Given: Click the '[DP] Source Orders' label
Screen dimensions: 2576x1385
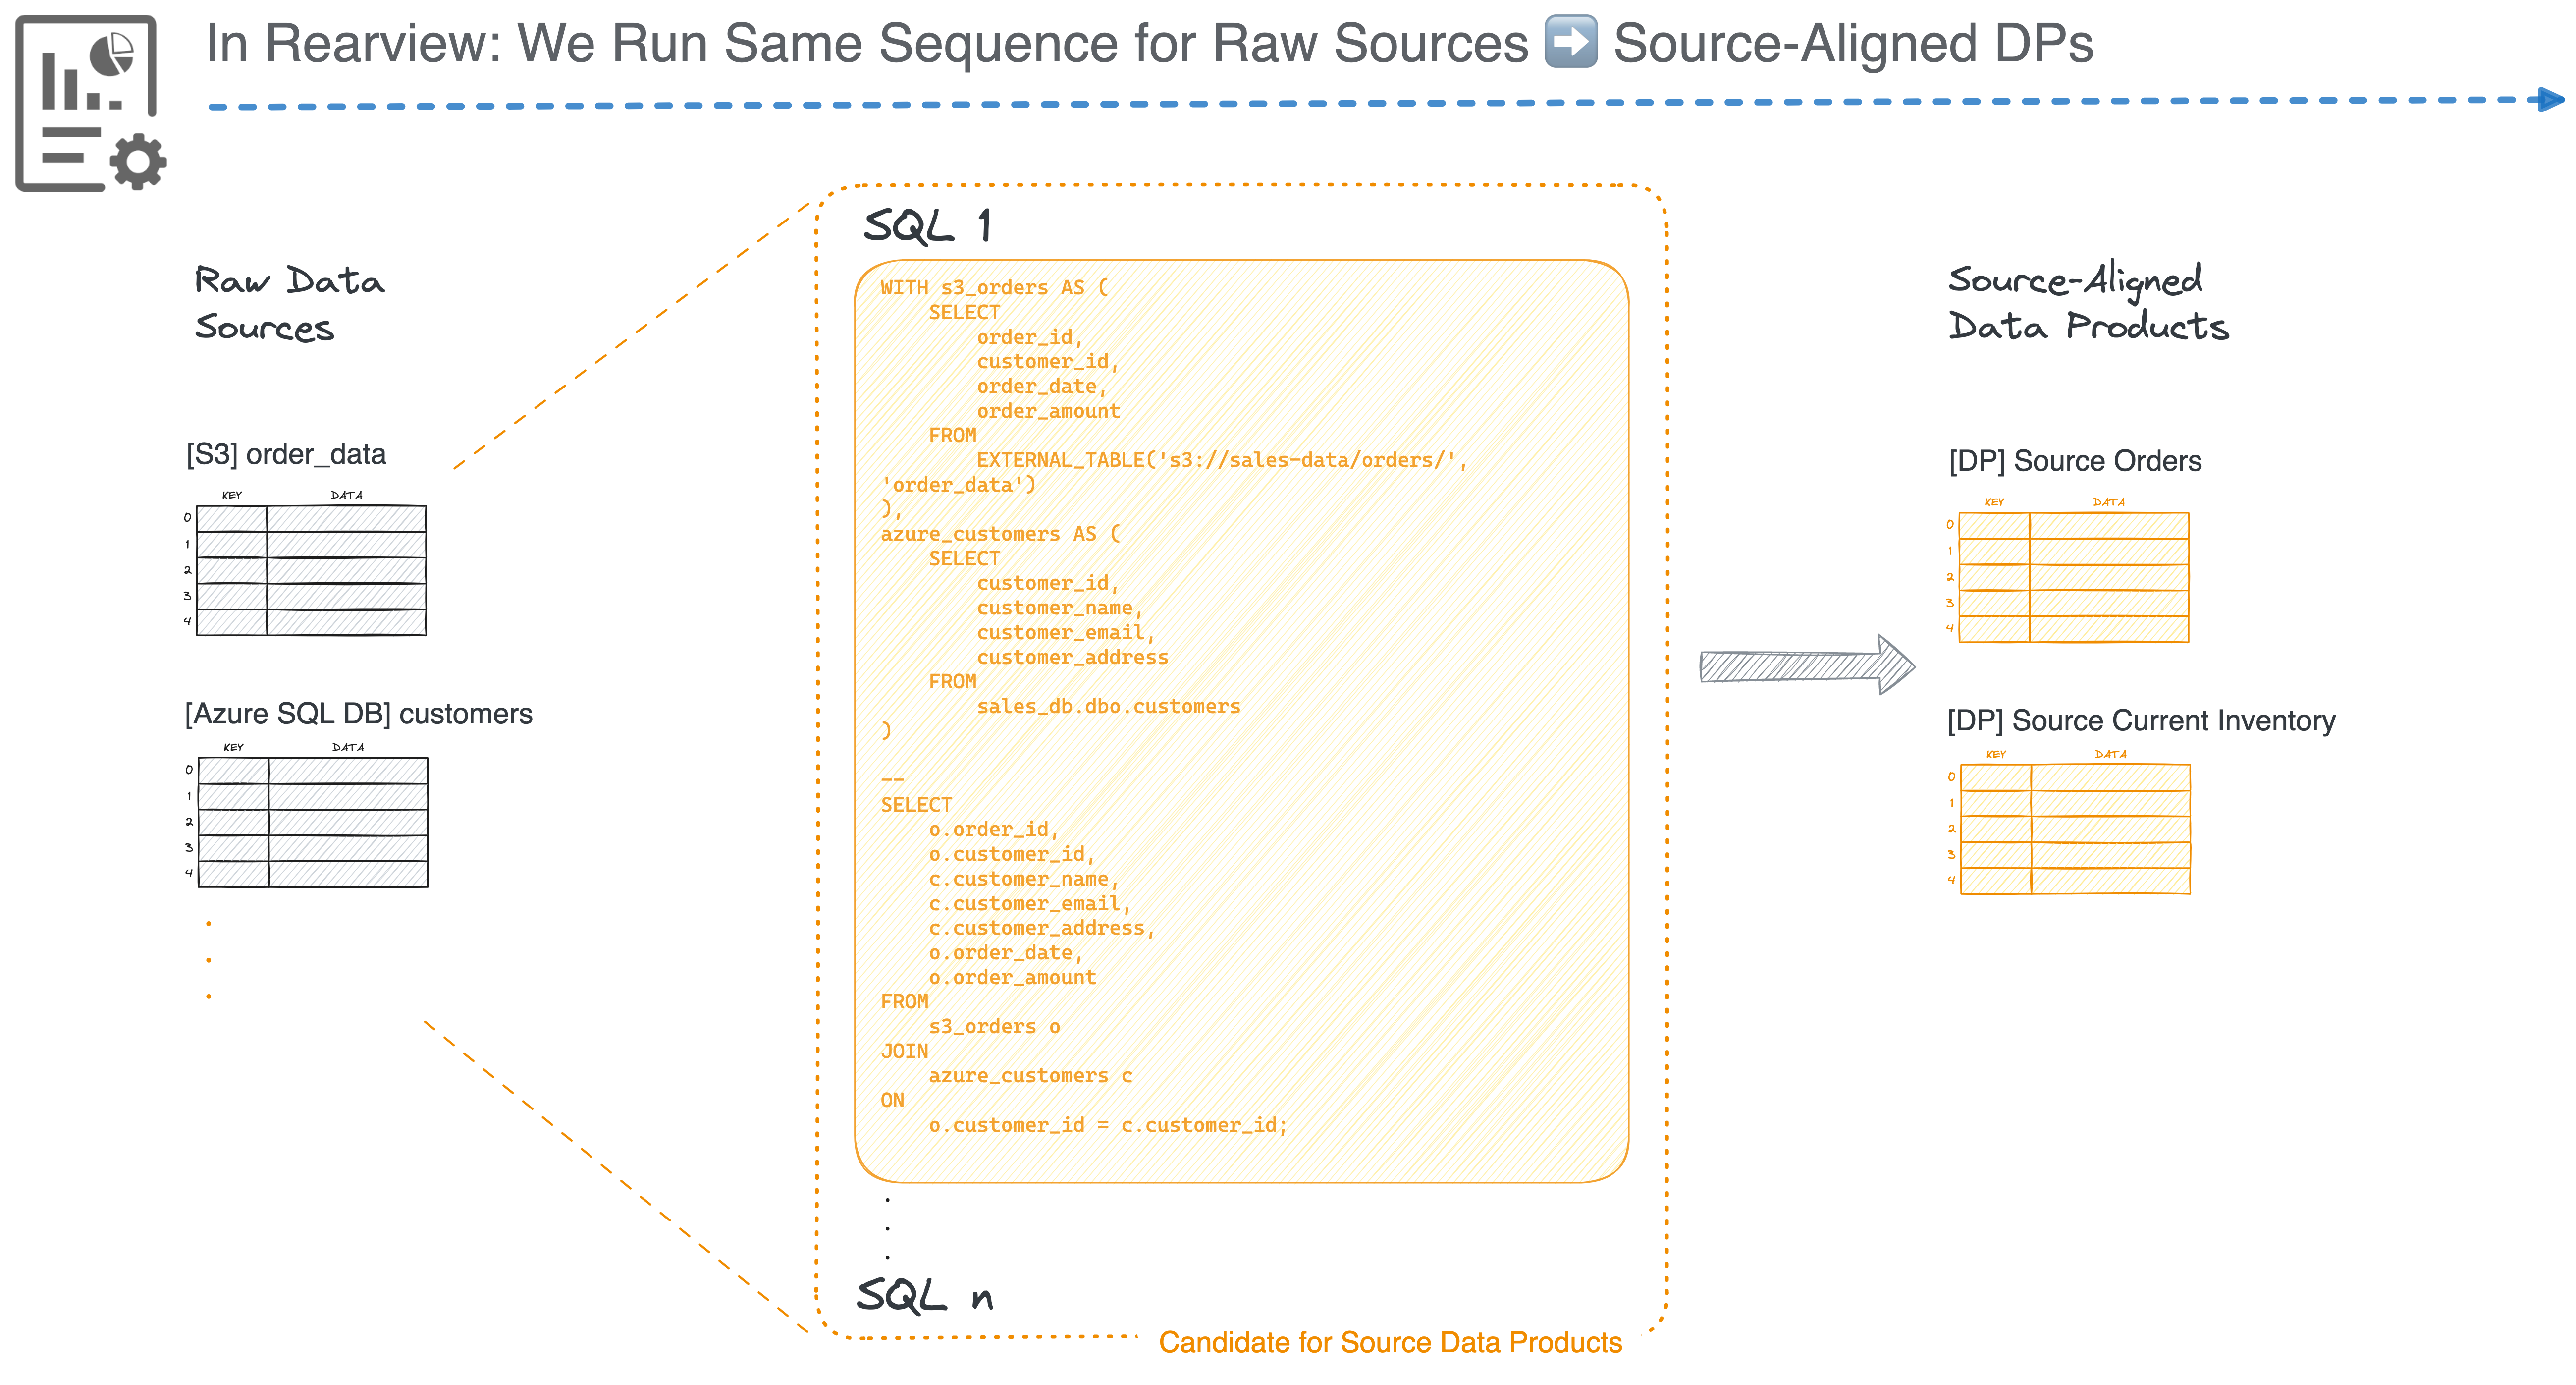Looking at the screenshot, I should (2075, 461).
